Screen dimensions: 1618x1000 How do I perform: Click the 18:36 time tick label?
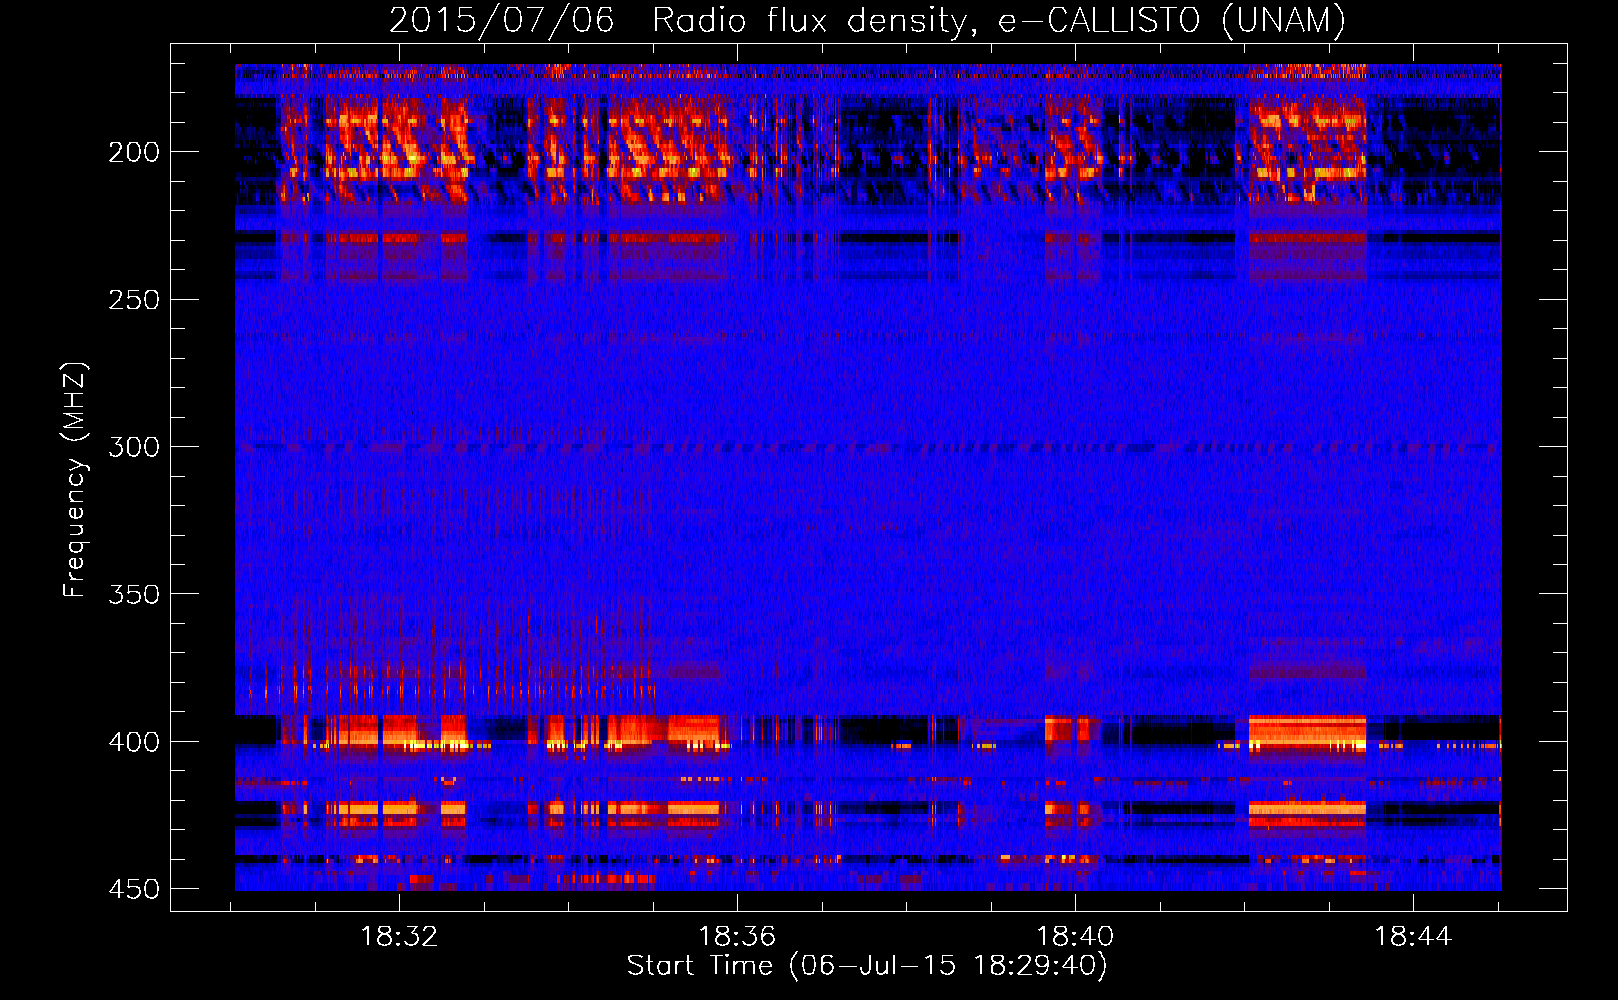point(737,937)
